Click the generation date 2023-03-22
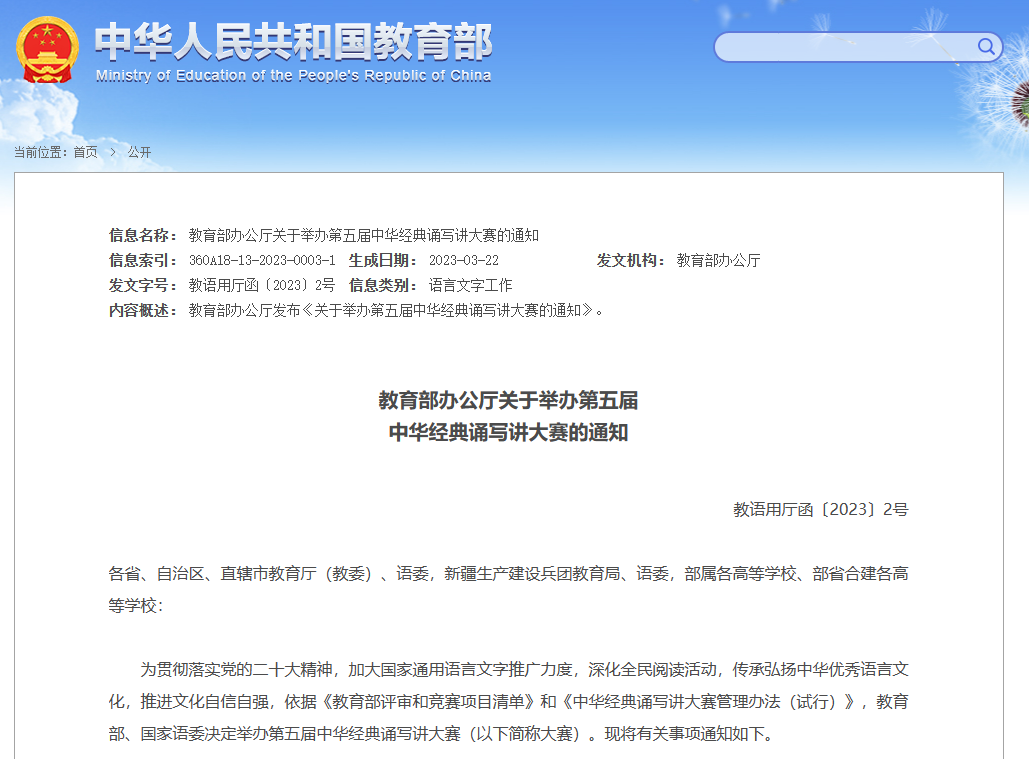The height and width of the screenshot is (759, 1029). coord(463,260)
